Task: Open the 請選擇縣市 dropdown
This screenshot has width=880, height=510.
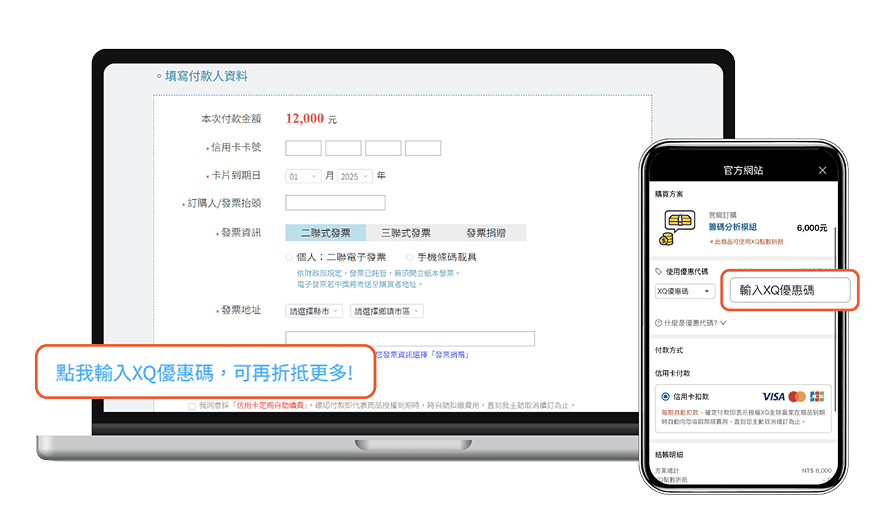Action: 314,311
